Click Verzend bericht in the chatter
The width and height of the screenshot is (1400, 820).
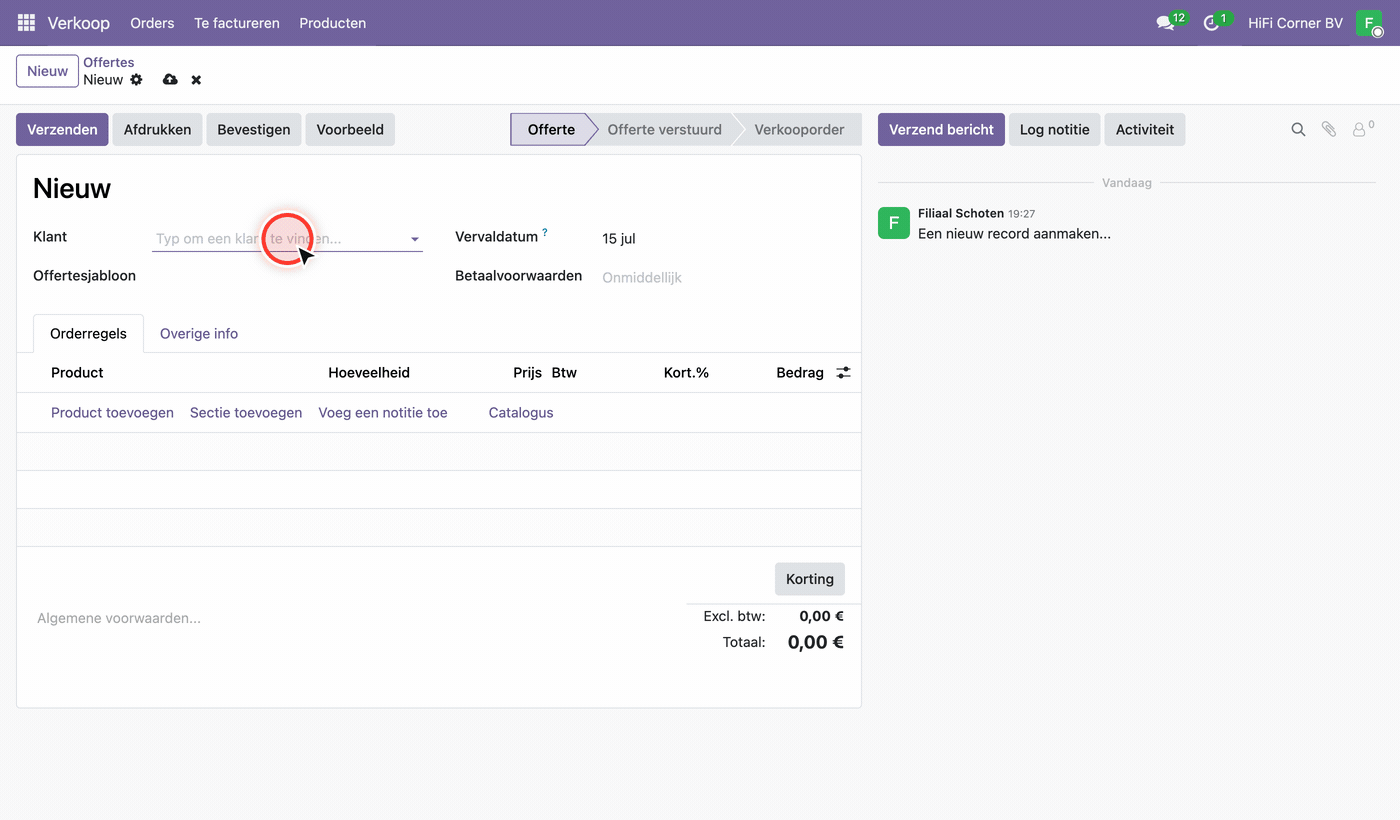[941, 129]
